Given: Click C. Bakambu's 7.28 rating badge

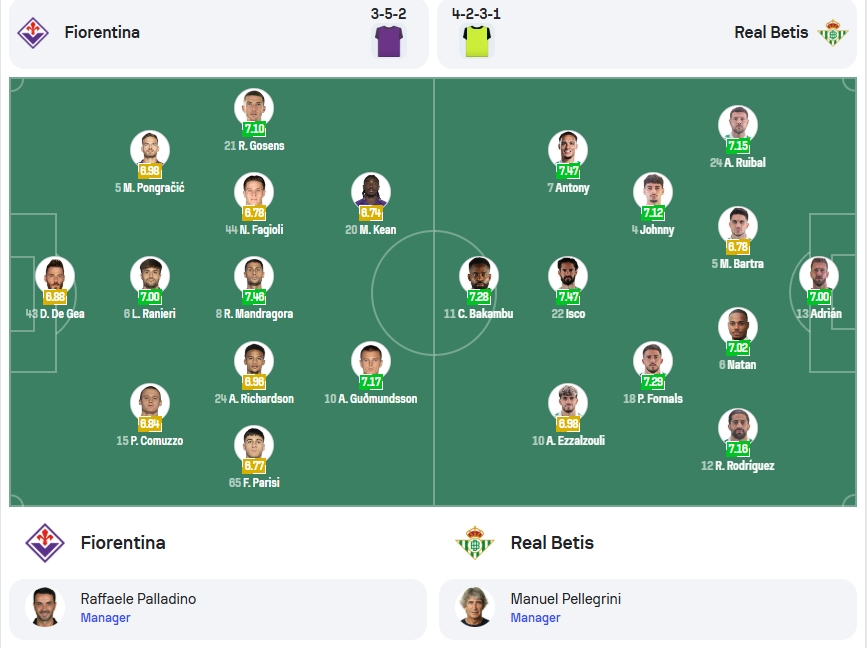Looking at the screenshot, I should tap(479, 297).
